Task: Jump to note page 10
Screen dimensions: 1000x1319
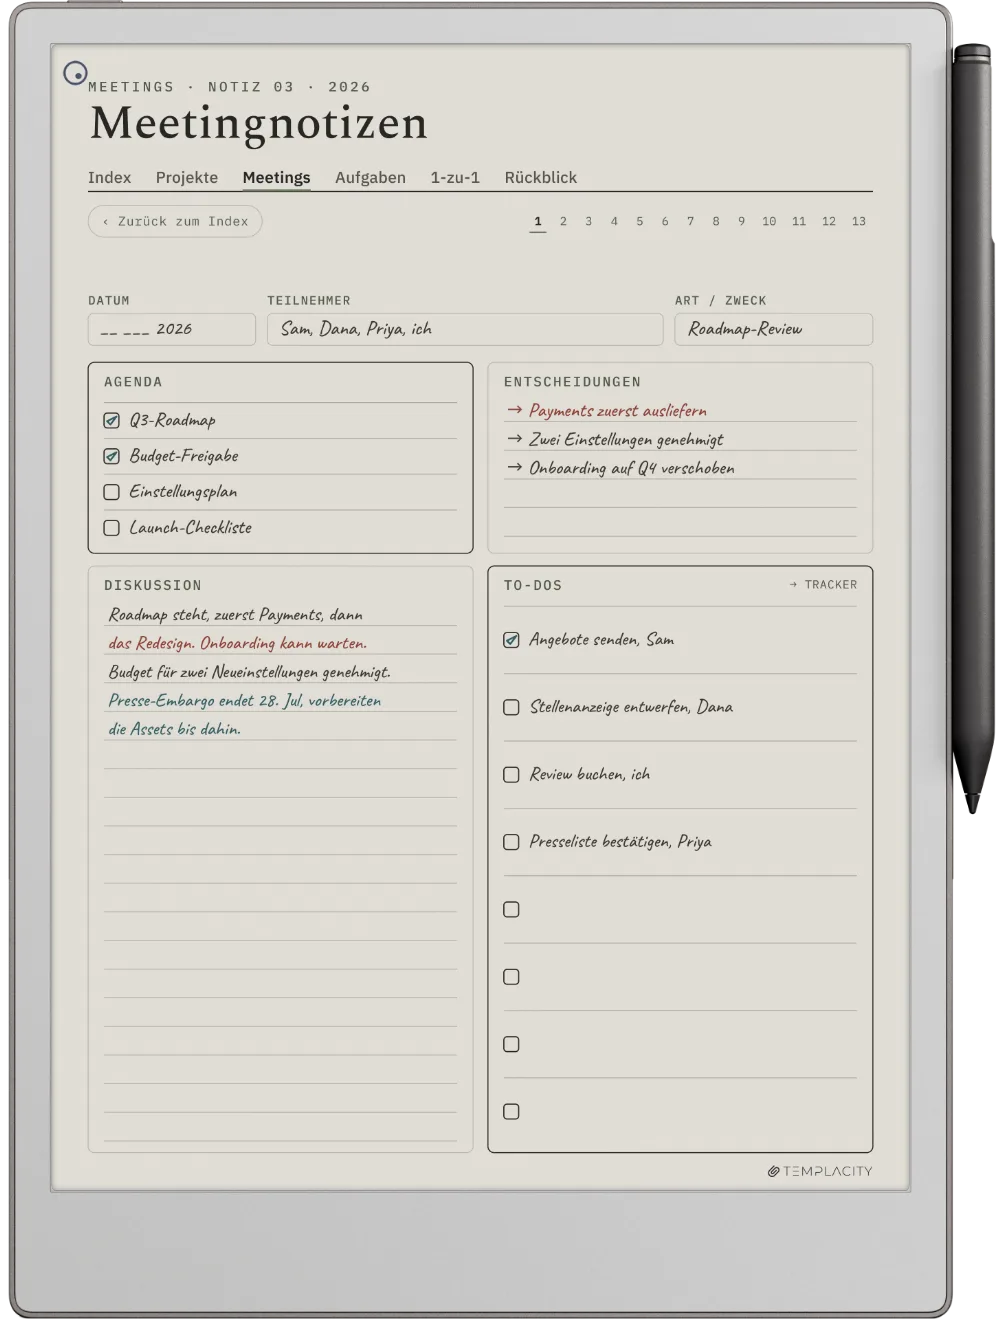Action: (769, 222)
